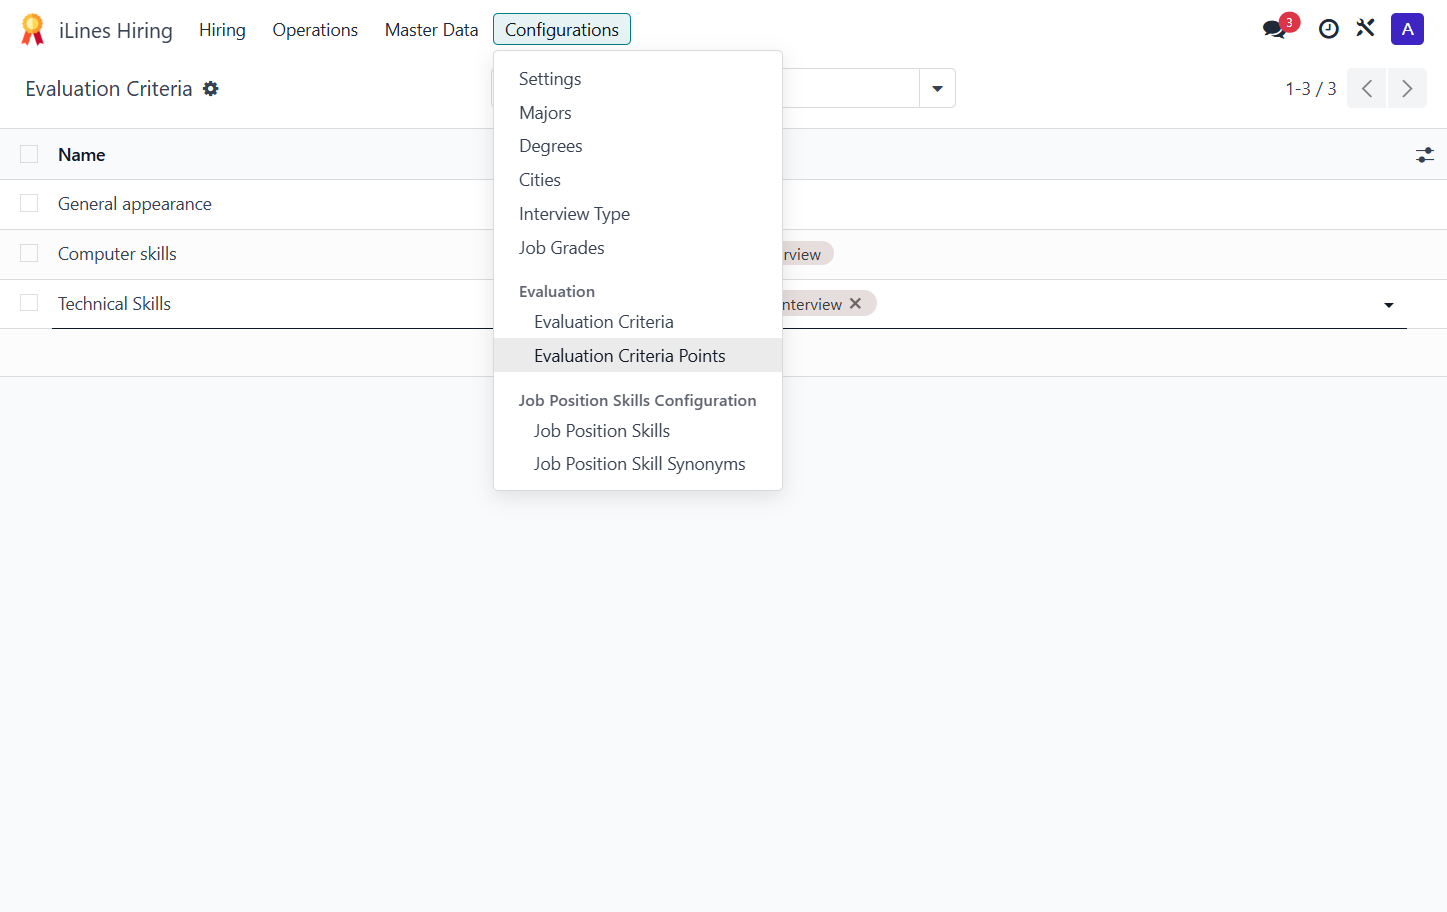
Task: Open the Master Data menu
Action: click(x=432, y=30)
